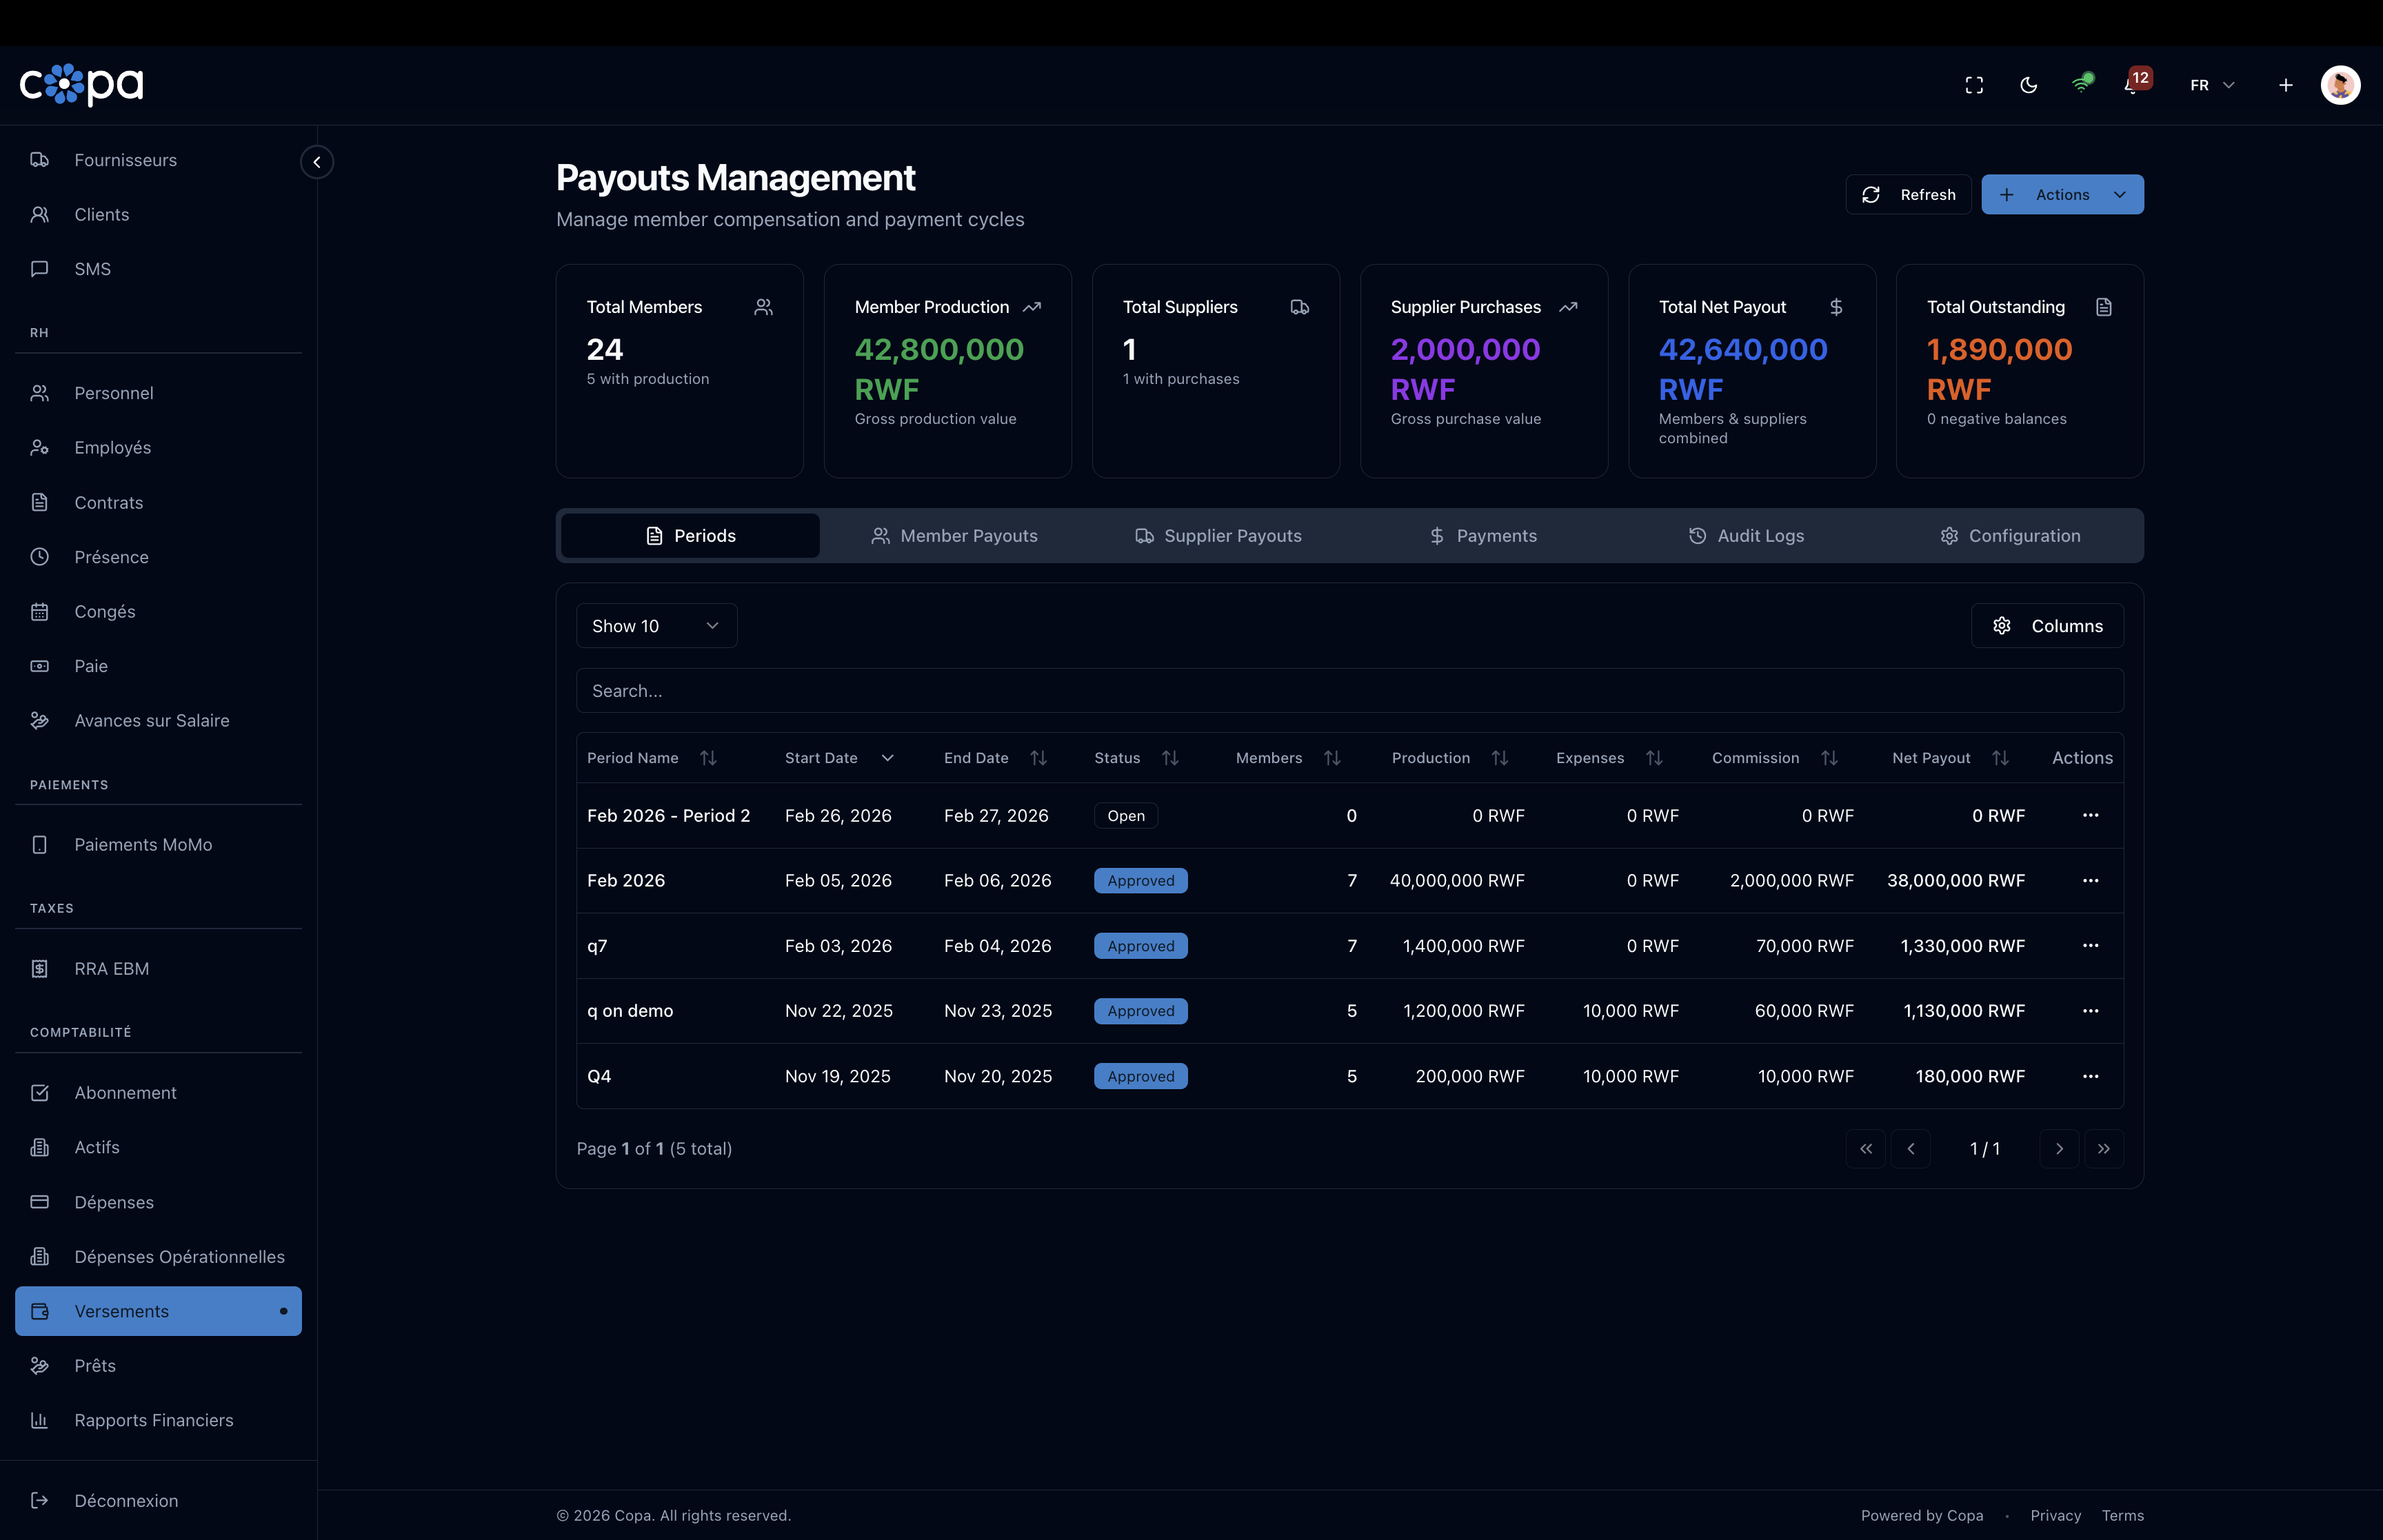Switch to the Audit Logs tab
Screen dimensions: 2383x1540
tap(1746, 536)
